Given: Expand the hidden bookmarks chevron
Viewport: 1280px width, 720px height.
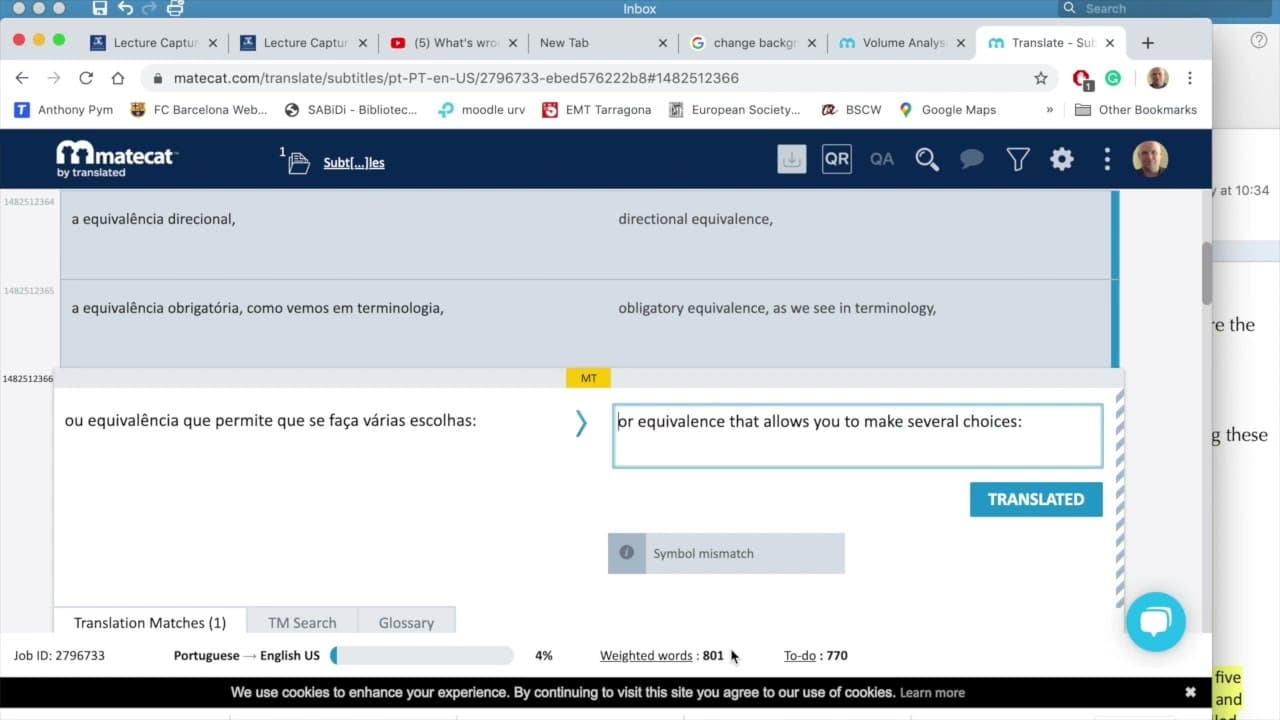Looking at the screenshot, I should pyautogui.click(x=1049, y=110).
